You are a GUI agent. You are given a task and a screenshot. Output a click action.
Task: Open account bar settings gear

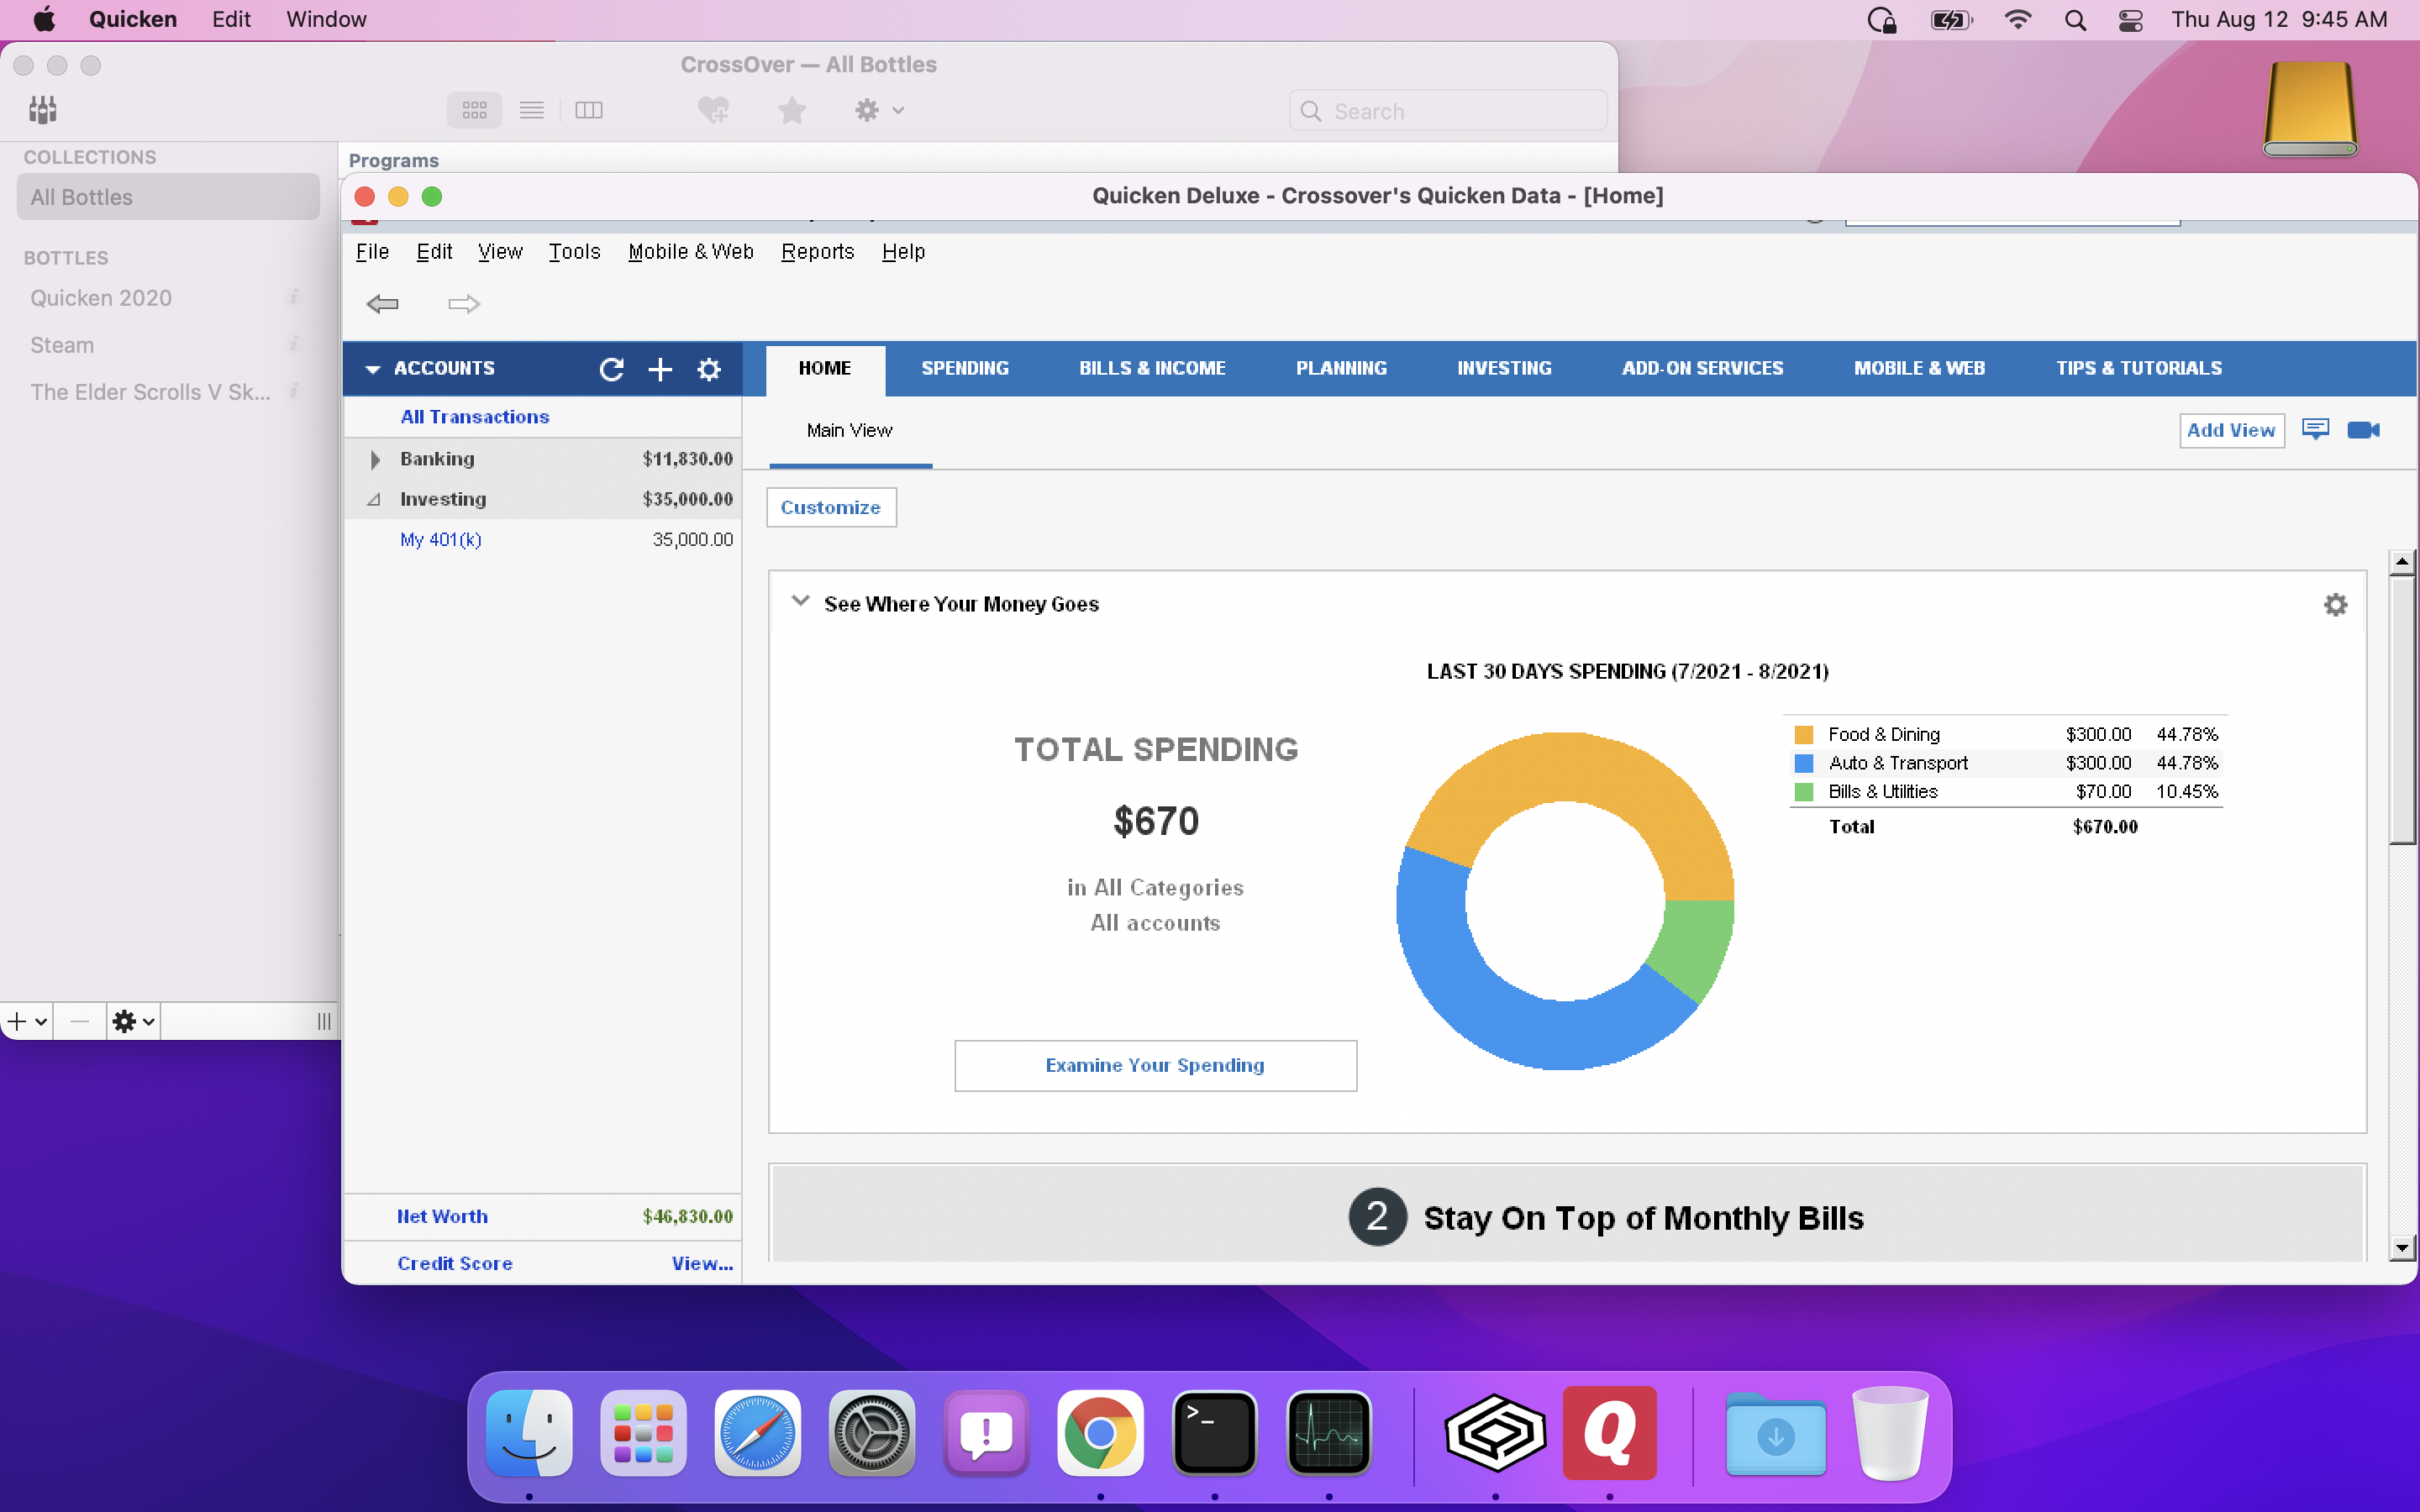click(709, 369)
